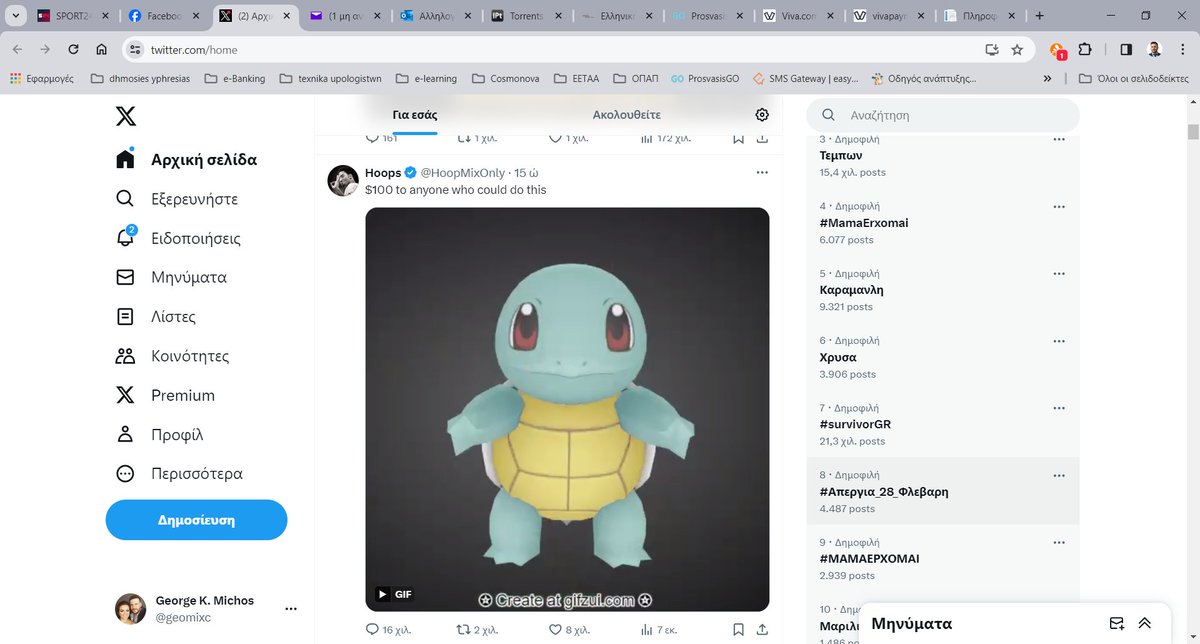Screen dimensions: 1200x644
Task: Open Κοινότητες from the sidebar
Action: [x=173, y=356]
